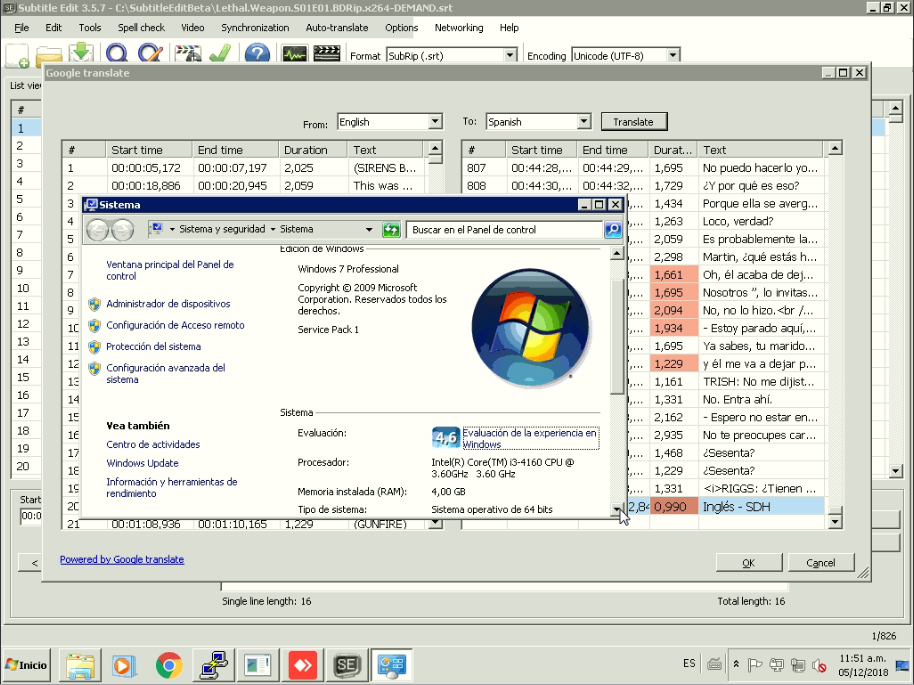This screenshot has height=685, width=914.
Task: Open the Encoding Unicode dropdown
Action: (x=673, y=55)
